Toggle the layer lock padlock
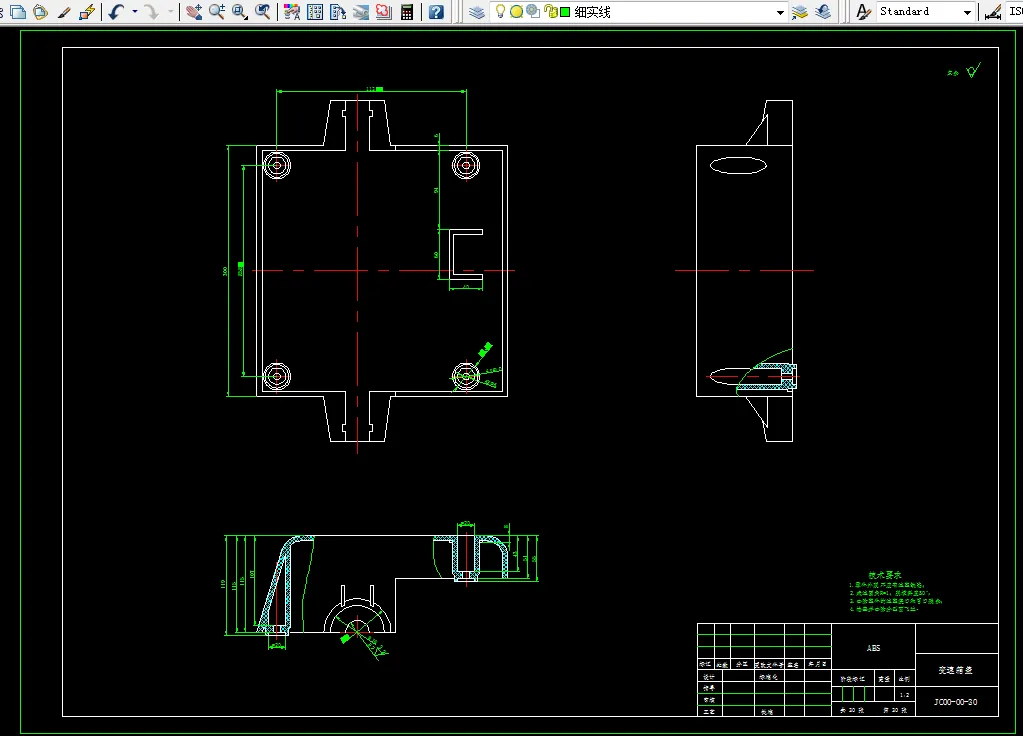The height and width of the screenshot is (736, 1023). point(550,12)
